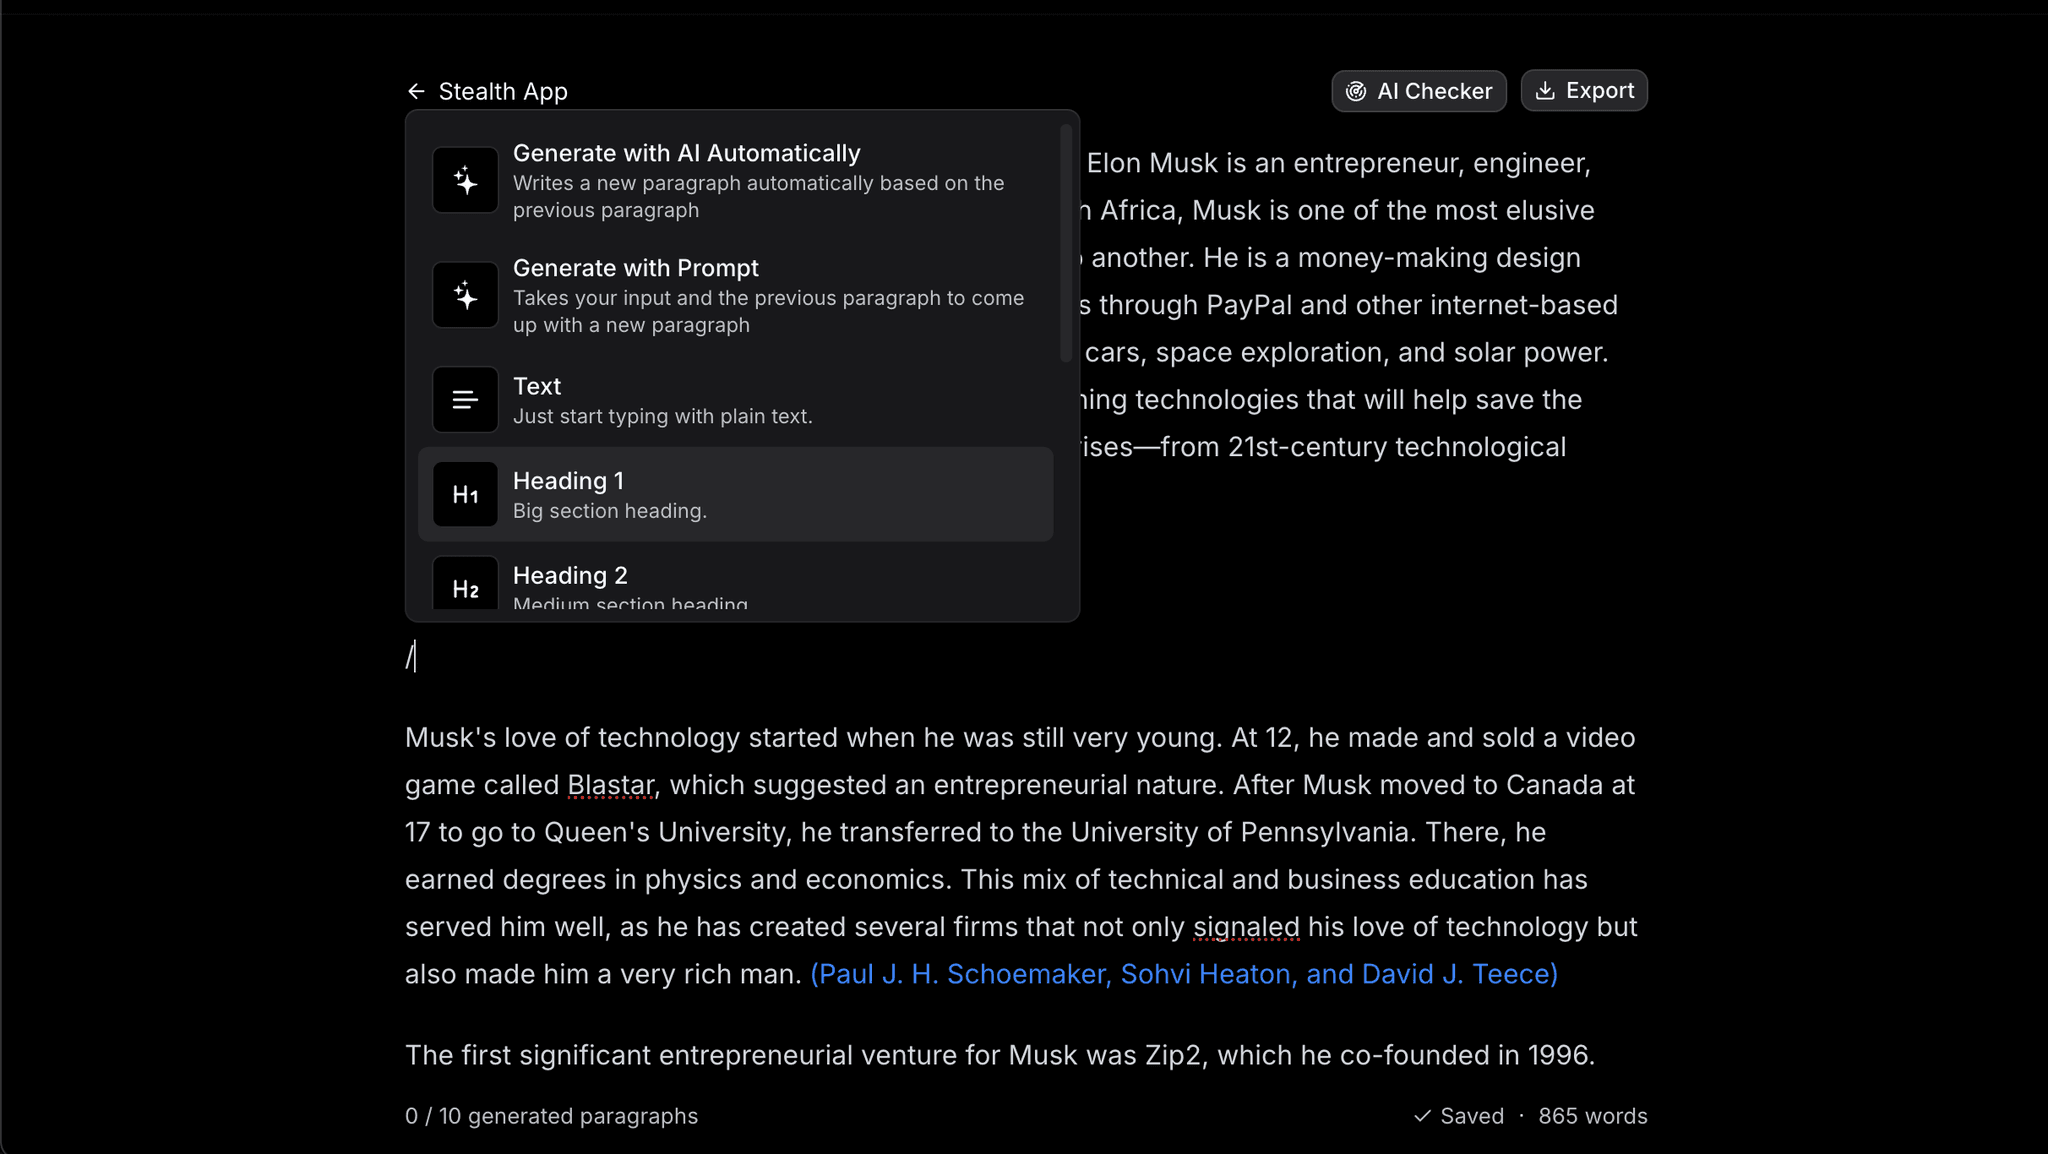Click the generated paragraphs counter
Image resolution: width=2048 pixels, height=1154 pixels.
pyautogui.click(x=551, y=1116)
